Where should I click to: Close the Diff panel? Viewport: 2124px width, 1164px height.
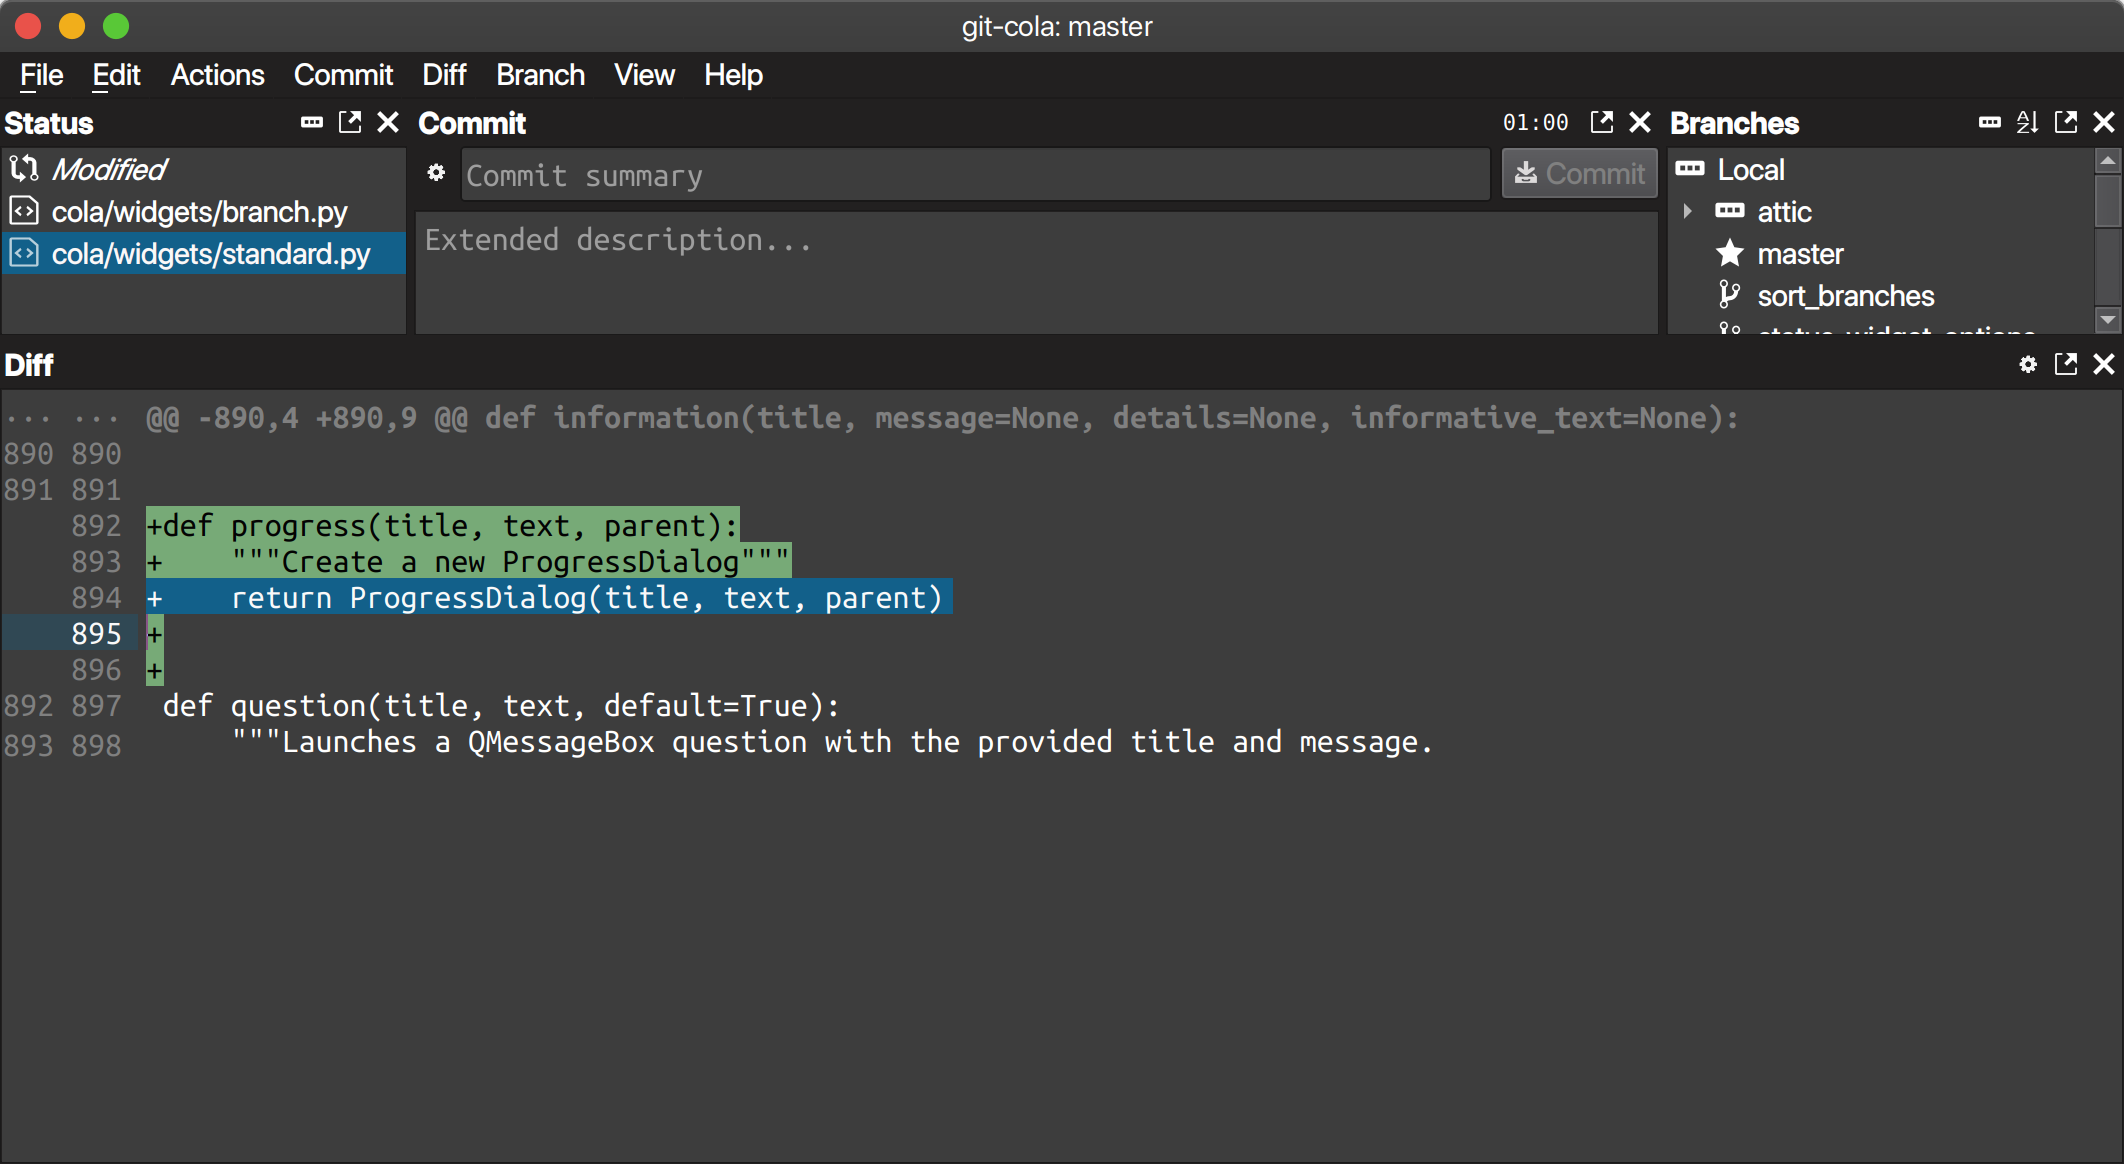click(x=2101, y=363)
